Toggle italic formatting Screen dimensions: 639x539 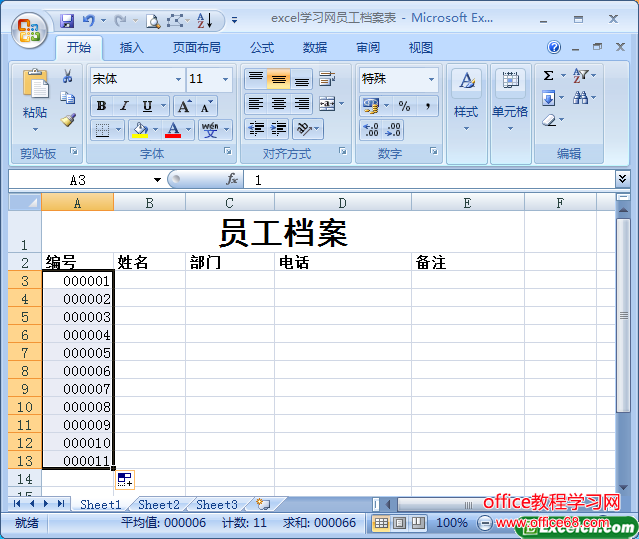click(124, 106)
